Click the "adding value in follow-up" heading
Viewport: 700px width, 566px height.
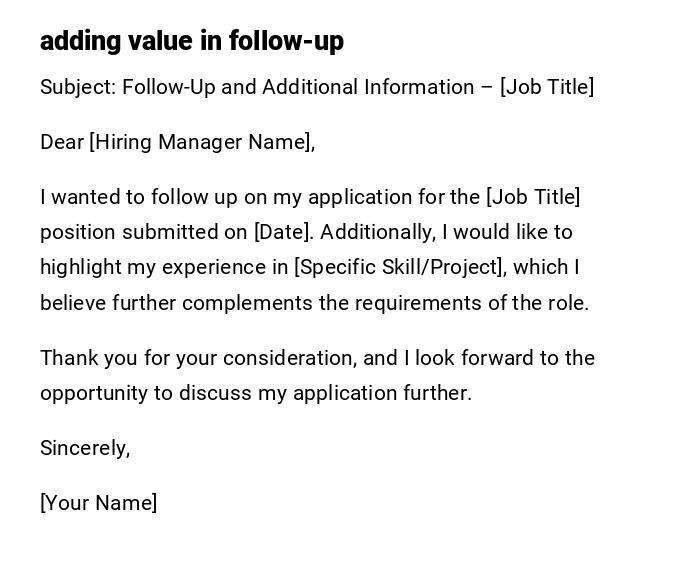tap(191, 41)
